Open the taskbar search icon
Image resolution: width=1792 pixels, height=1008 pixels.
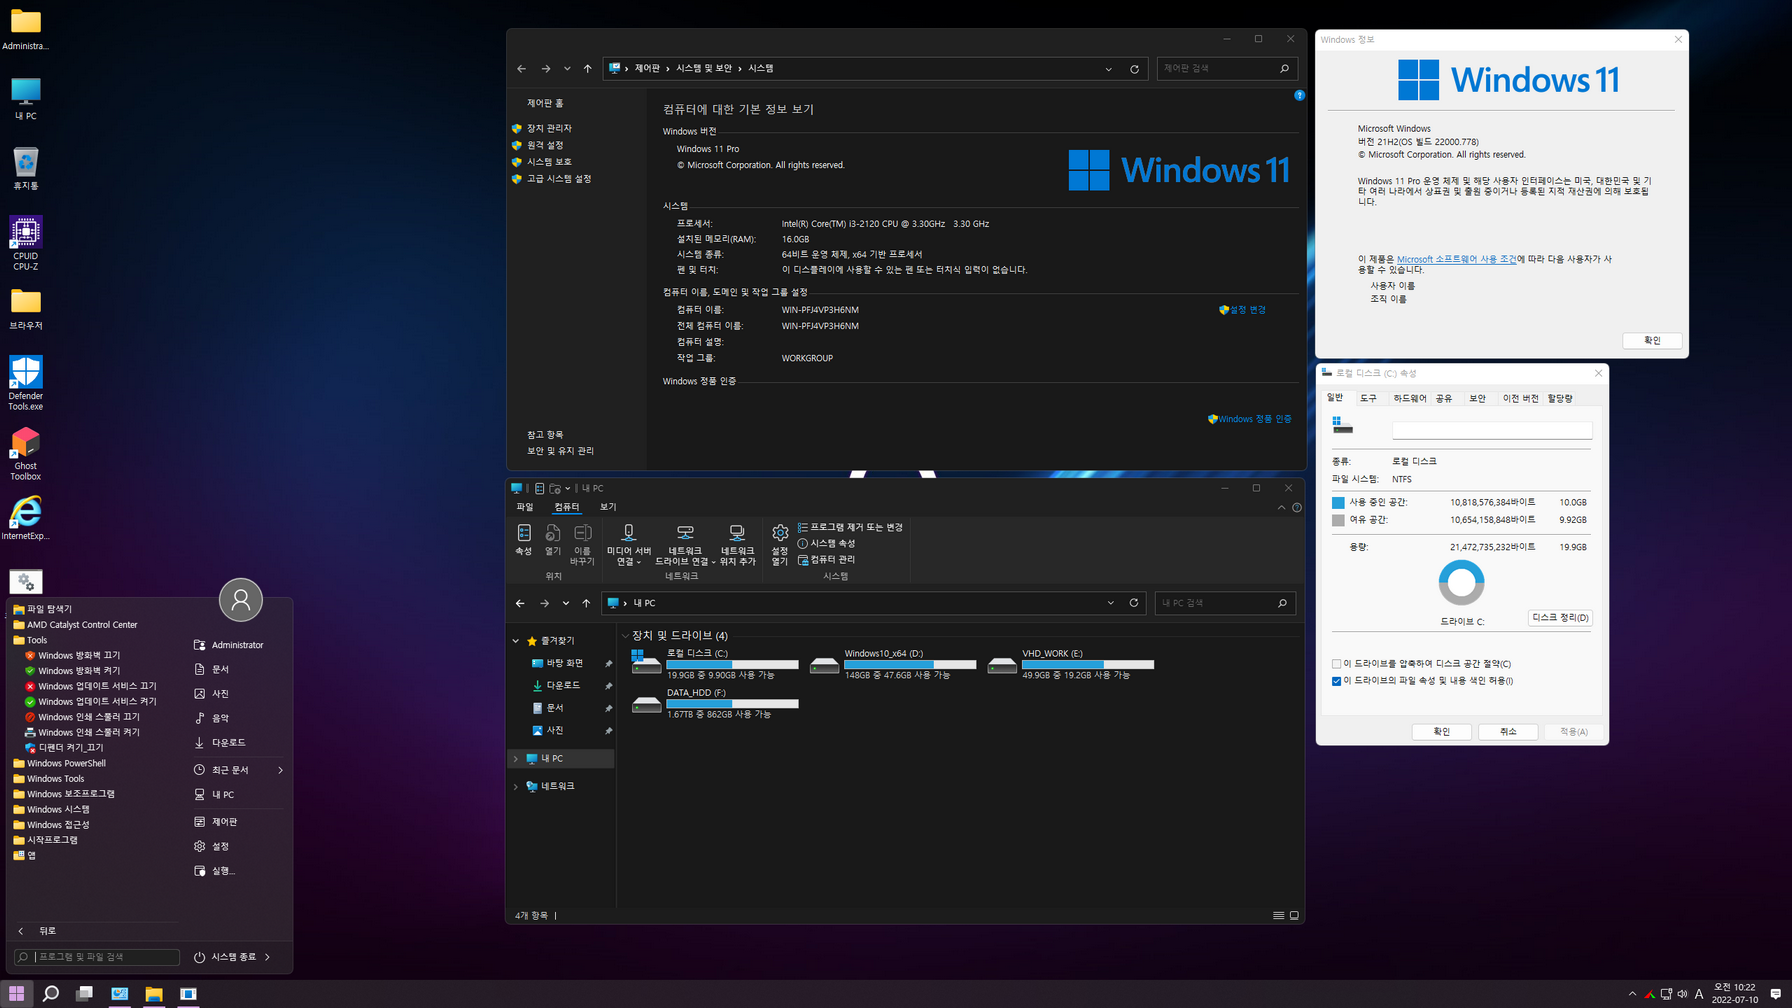tap(51, 993)
